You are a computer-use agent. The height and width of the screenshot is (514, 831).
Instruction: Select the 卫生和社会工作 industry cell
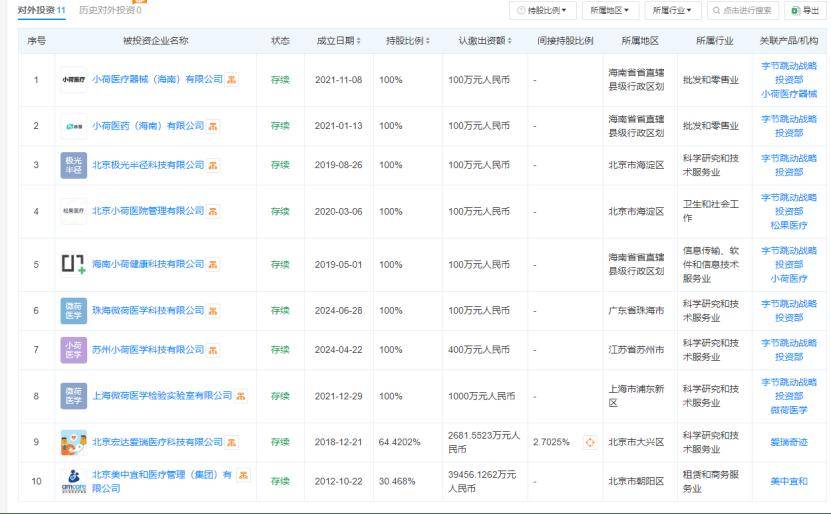click(x=711, y=211)
